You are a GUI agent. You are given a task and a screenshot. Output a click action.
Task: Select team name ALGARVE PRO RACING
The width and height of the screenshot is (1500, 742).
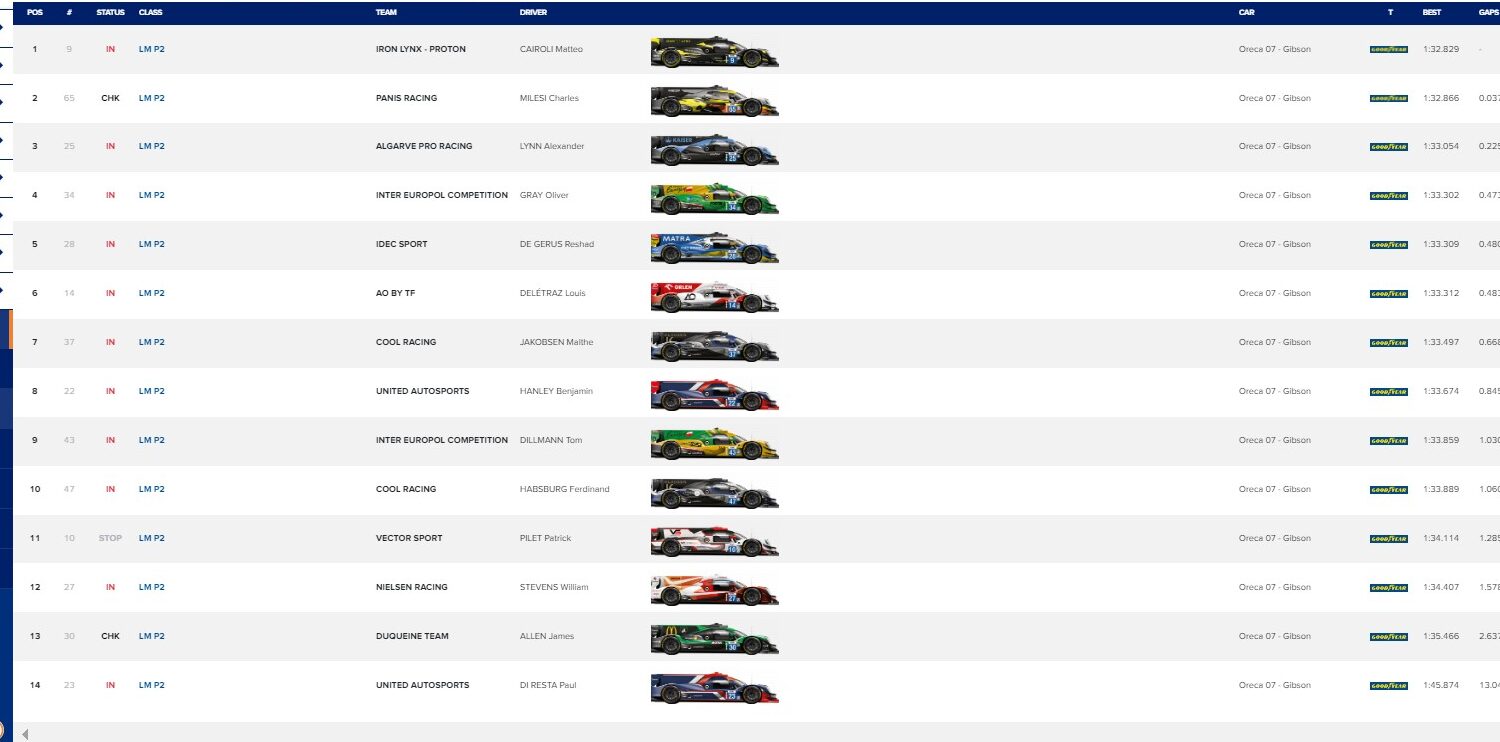424,146
